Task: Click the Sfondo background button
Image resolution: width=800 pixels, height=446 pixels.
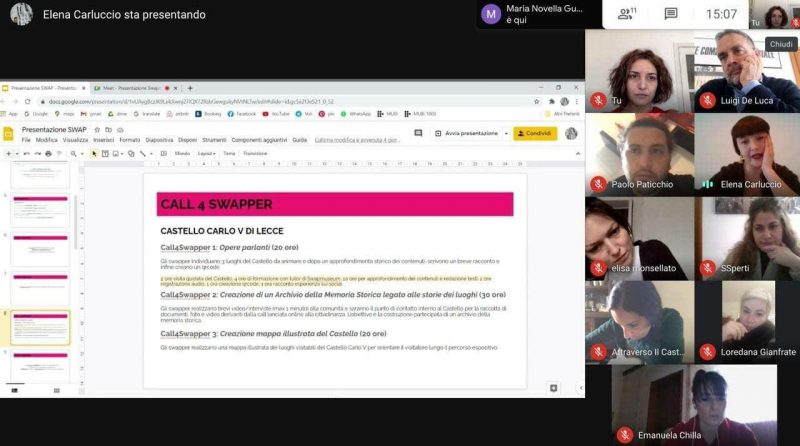Action: click(x=182, y=154)
